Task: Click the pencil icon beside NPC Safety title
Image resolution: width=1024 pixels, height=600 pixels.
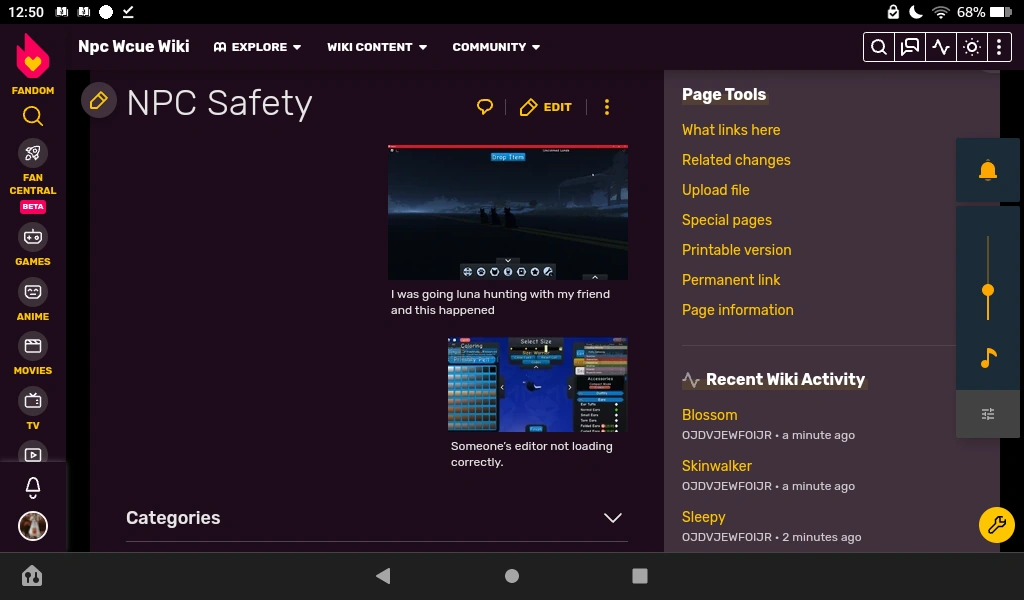Action: pos(99,101)
